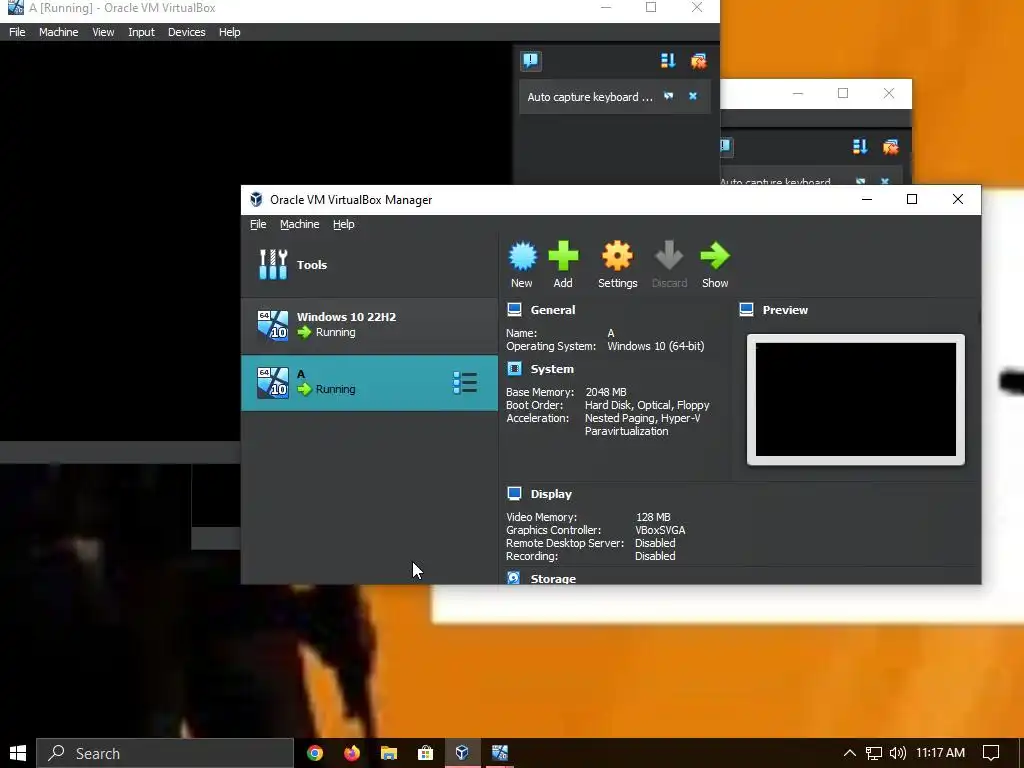
Task: Click the Display section header
Action: 551,494
